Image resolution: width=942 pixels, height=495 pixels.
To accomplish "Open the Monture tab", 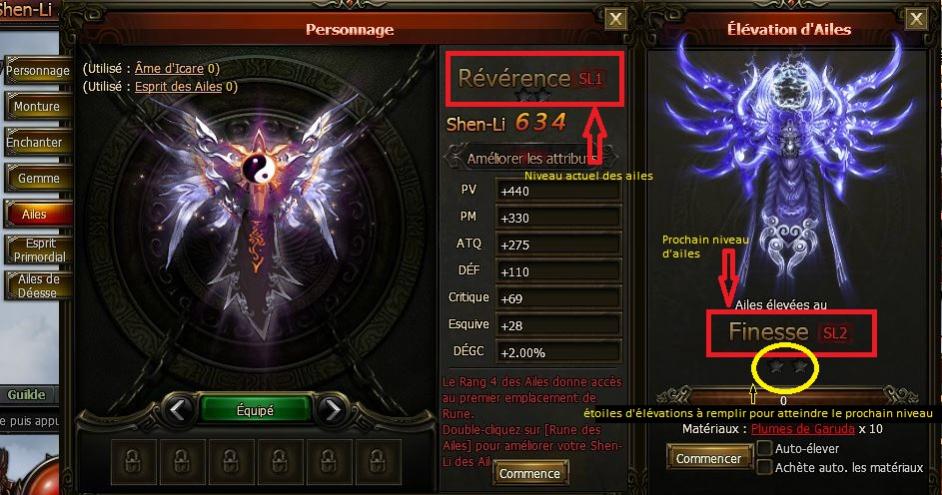I will (38, 106).
